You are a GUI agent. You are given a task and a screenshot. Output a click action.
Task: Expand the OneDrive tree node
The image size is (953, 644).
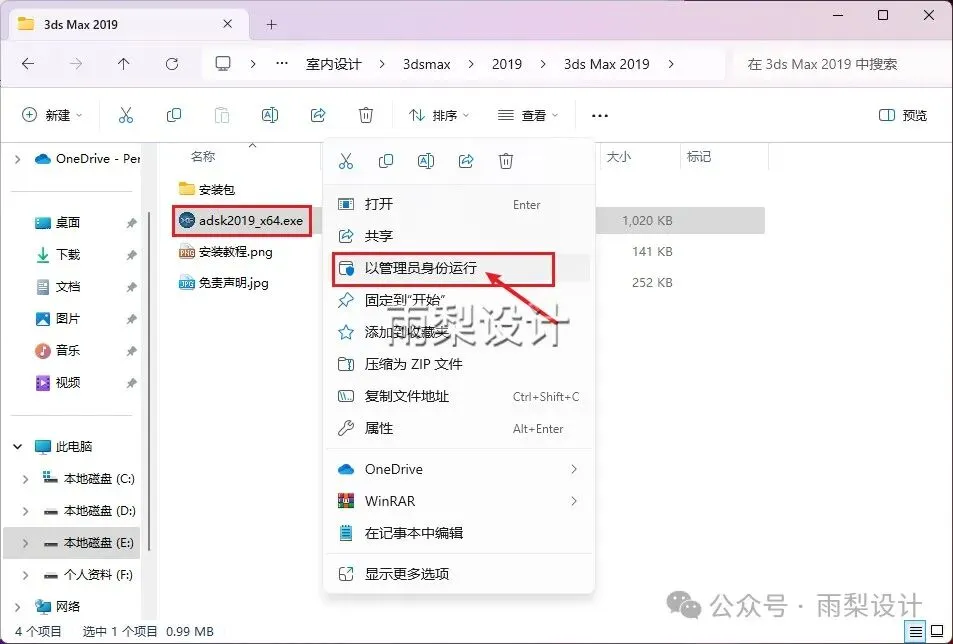click(18, 159)
